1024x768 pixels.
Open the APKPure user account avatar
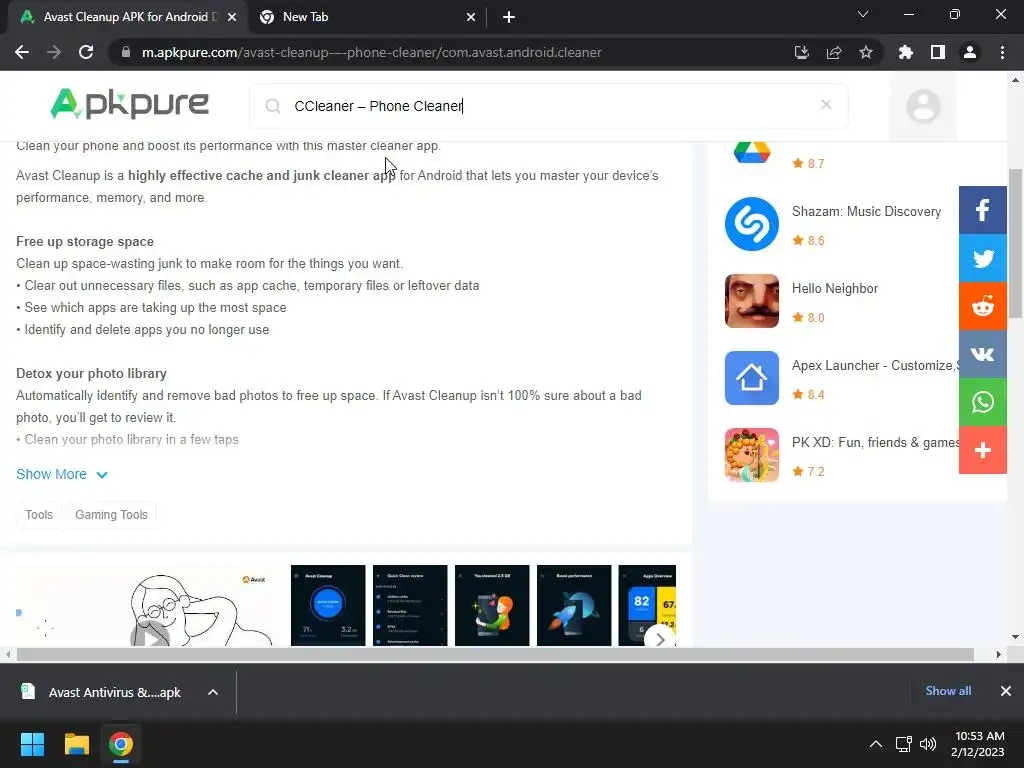[x=923, y=106]
